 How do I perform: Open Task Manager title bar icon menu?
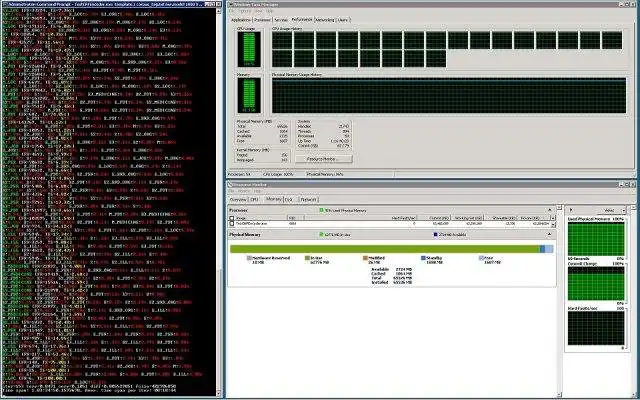tap(231, 4)
